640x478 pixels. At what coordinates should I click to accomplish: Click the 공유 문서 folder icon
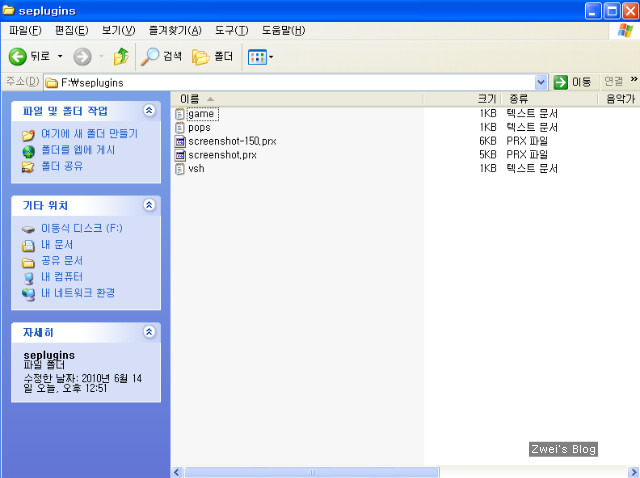point(28,262)
